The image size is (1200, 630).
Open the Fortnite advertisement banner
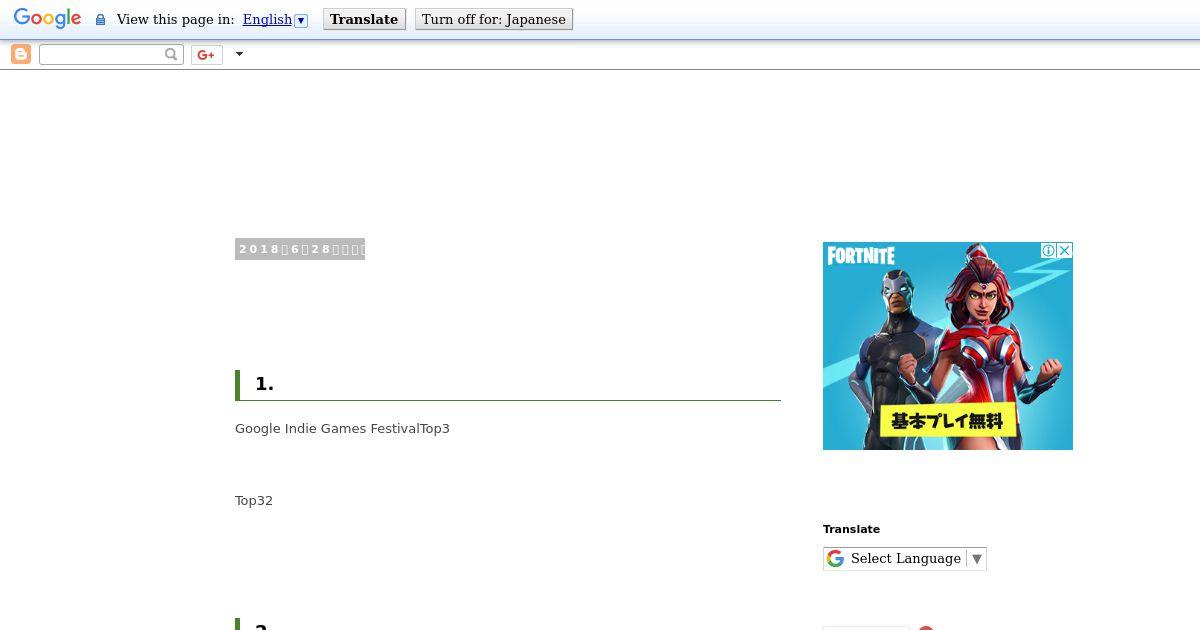pyautogui.click(x=947, y=346)
